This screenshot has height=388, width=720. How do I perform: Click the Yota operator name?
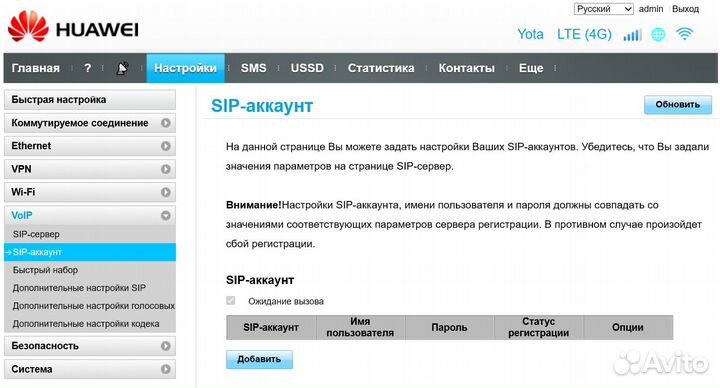click(x=530, y=34)
